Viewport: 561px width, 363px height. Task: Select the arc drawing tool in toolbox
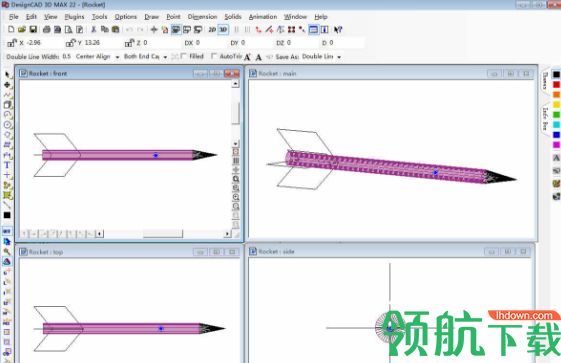point(7,115)
